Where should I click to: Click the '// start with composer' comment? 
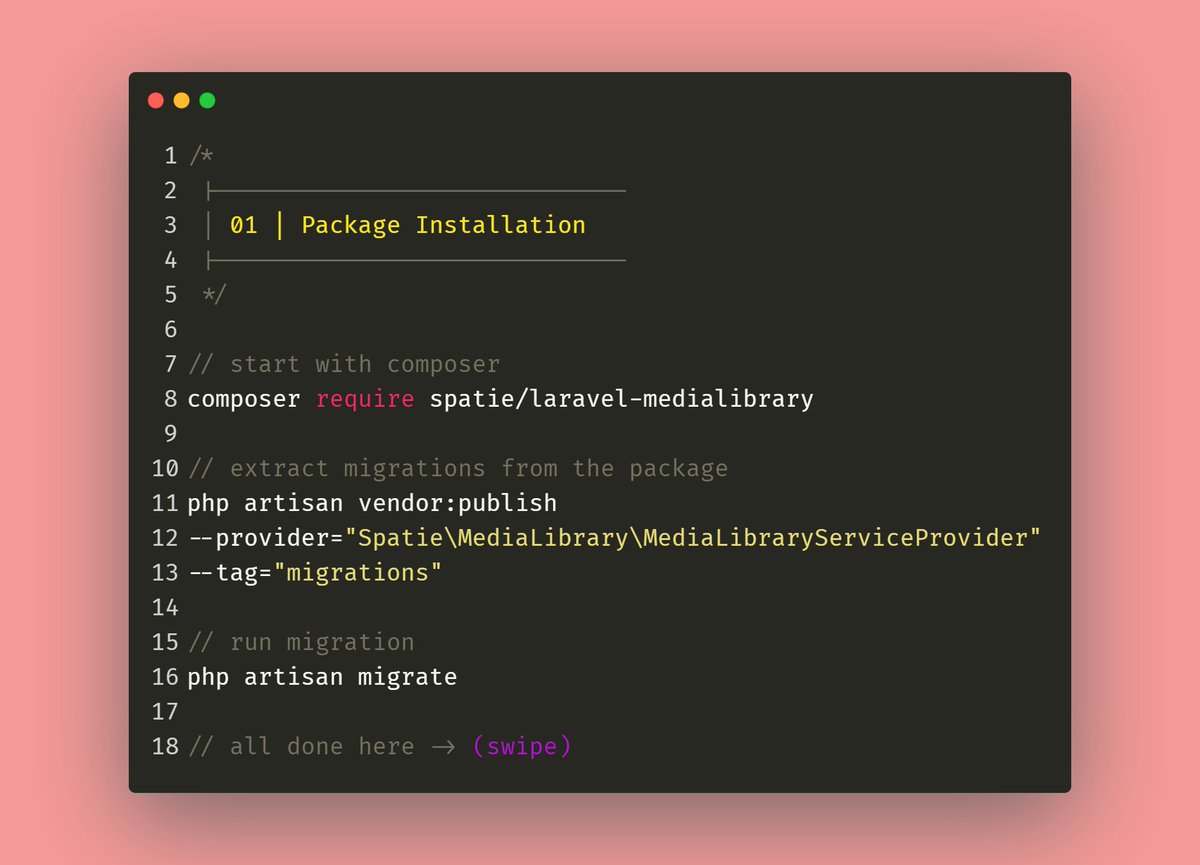pos(344,364)
